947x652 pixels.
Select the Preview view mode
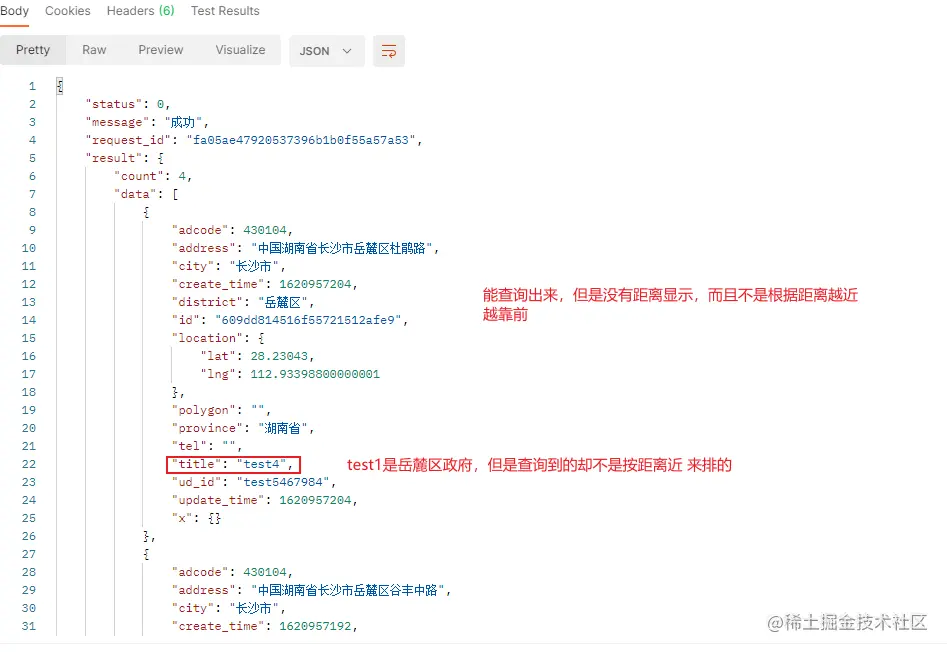pos(161,50)
